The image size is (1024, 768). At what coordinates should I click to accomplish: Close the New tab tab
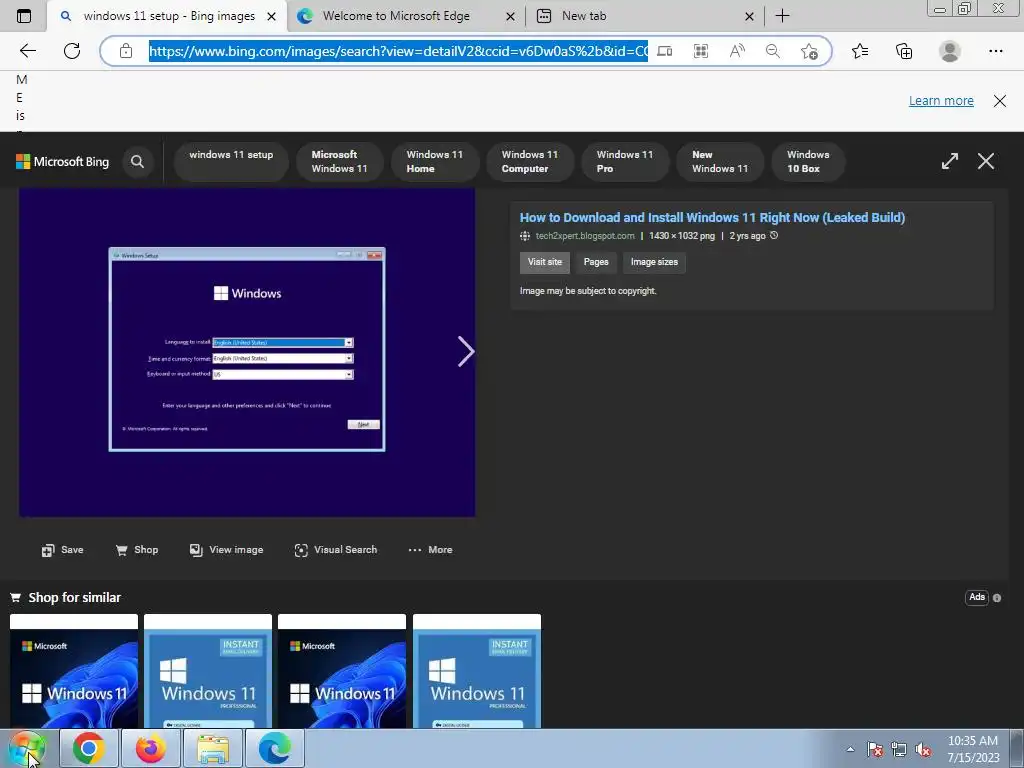(x=750, y=16)
